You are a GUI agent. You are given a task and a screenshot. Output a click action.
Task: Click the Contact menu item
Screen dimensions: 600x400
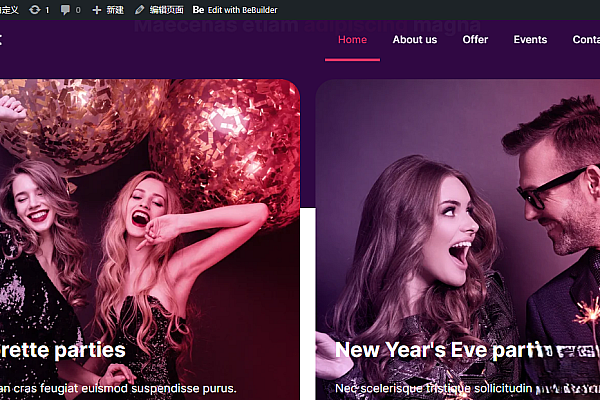click(586, 40)
